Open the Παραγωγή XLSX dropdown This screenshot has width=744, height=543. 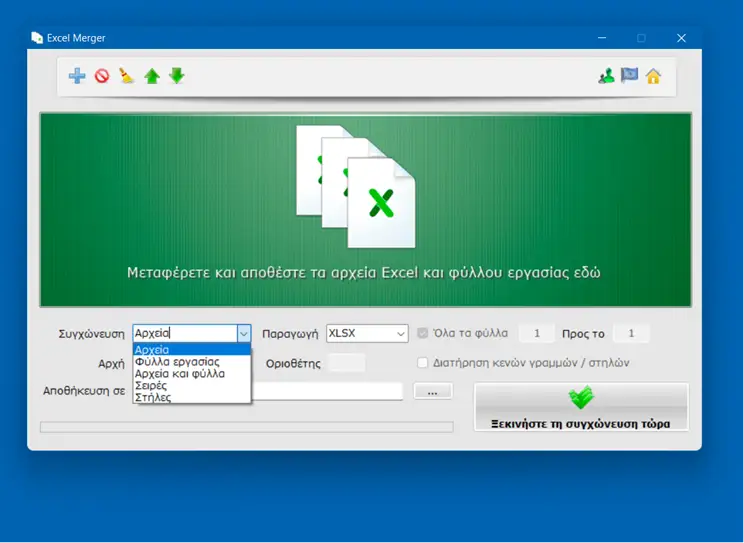(x=367, y=334)
